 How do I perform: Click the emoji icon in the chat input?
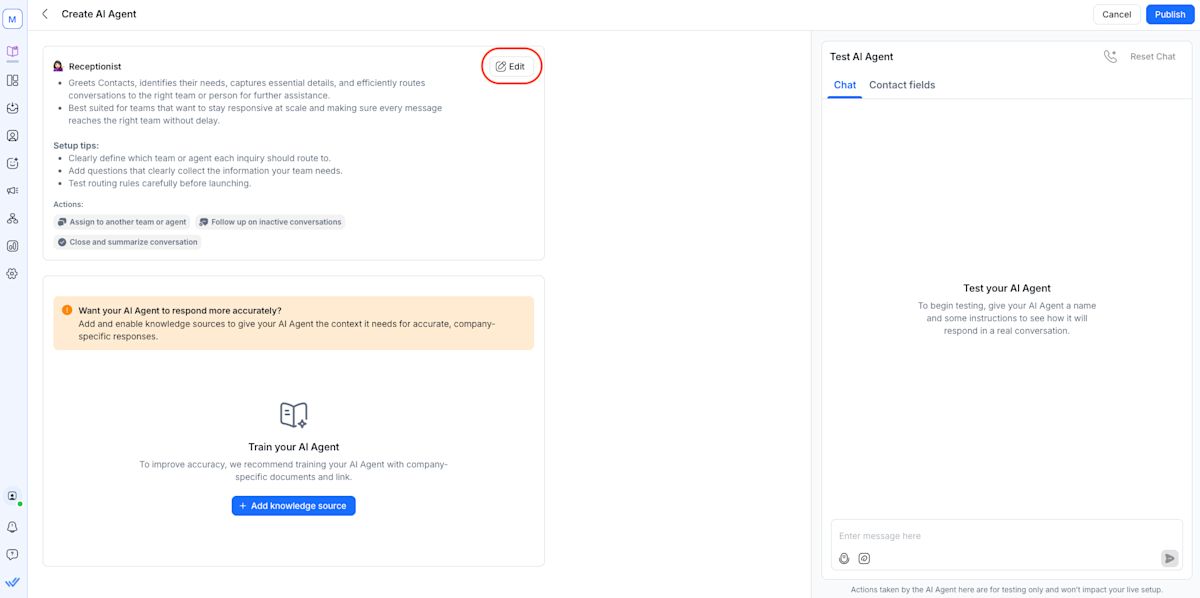click(865, 558)
